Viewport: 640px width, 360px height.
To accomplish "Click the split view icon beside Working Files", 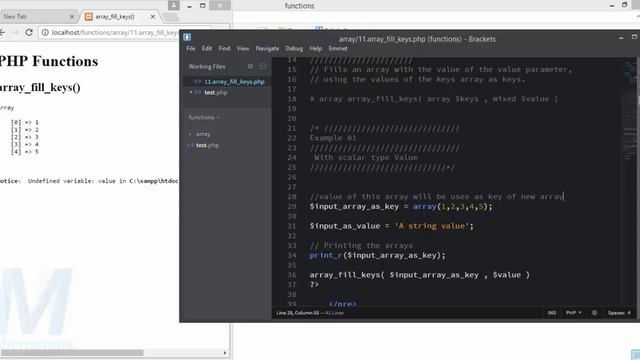I will click(x=263, y=66).
